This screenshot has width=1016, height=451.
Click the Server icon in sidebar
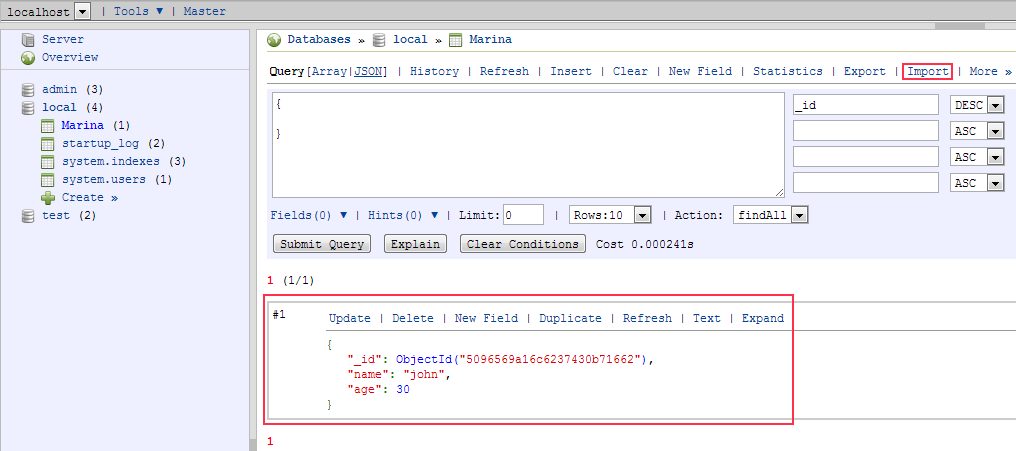pyautogui.click(x=28, y=40)
